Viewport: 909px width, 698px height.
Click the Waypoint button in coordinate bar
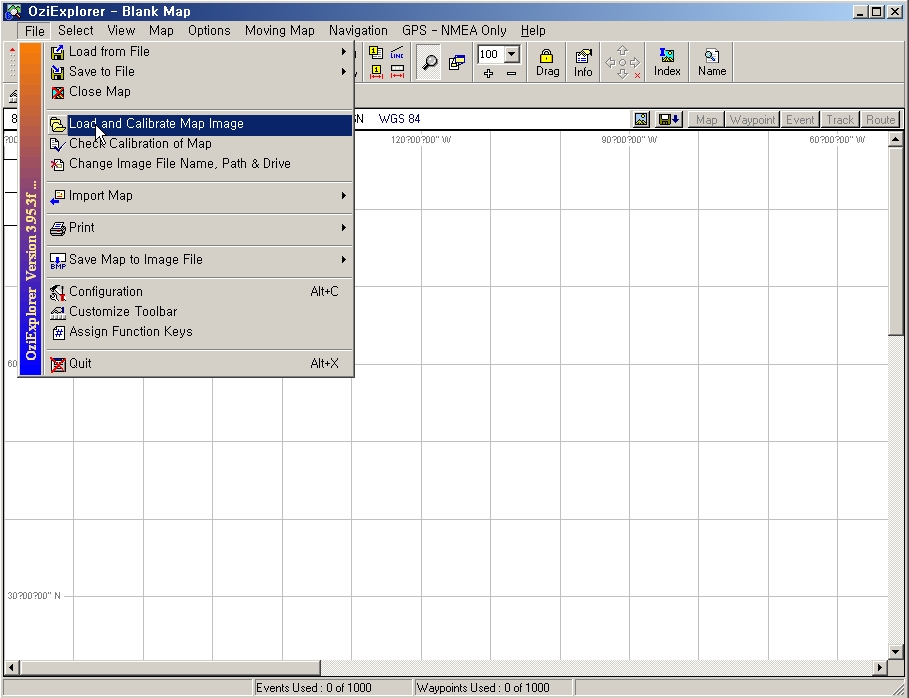tap(752, 120)
